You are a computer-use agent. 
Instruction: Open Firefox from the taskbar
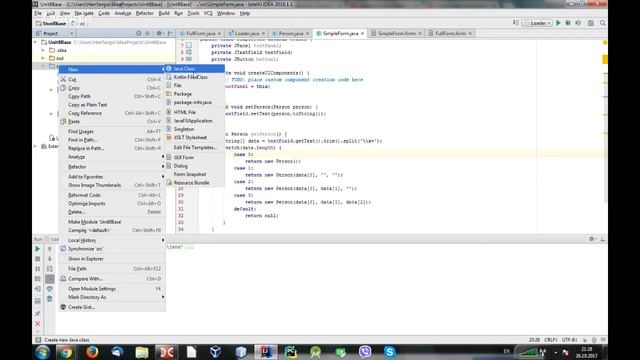(x=92, y=352)
